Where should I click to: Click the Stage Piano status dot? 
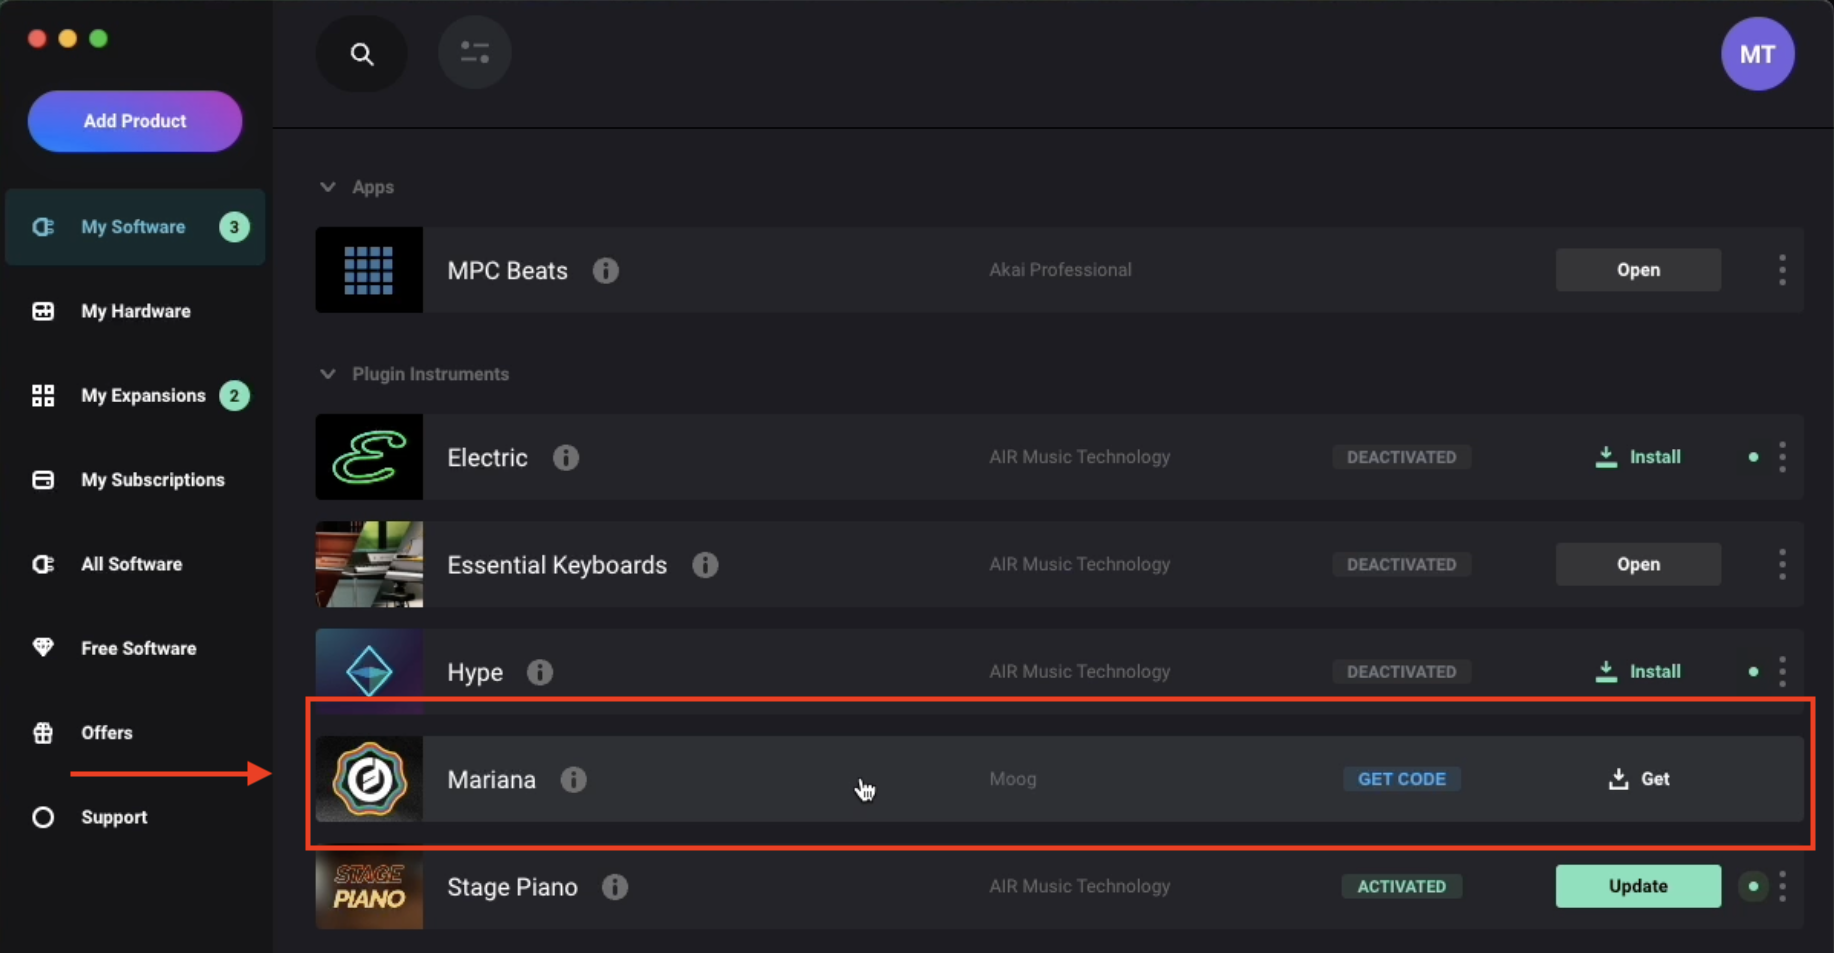1753,886
